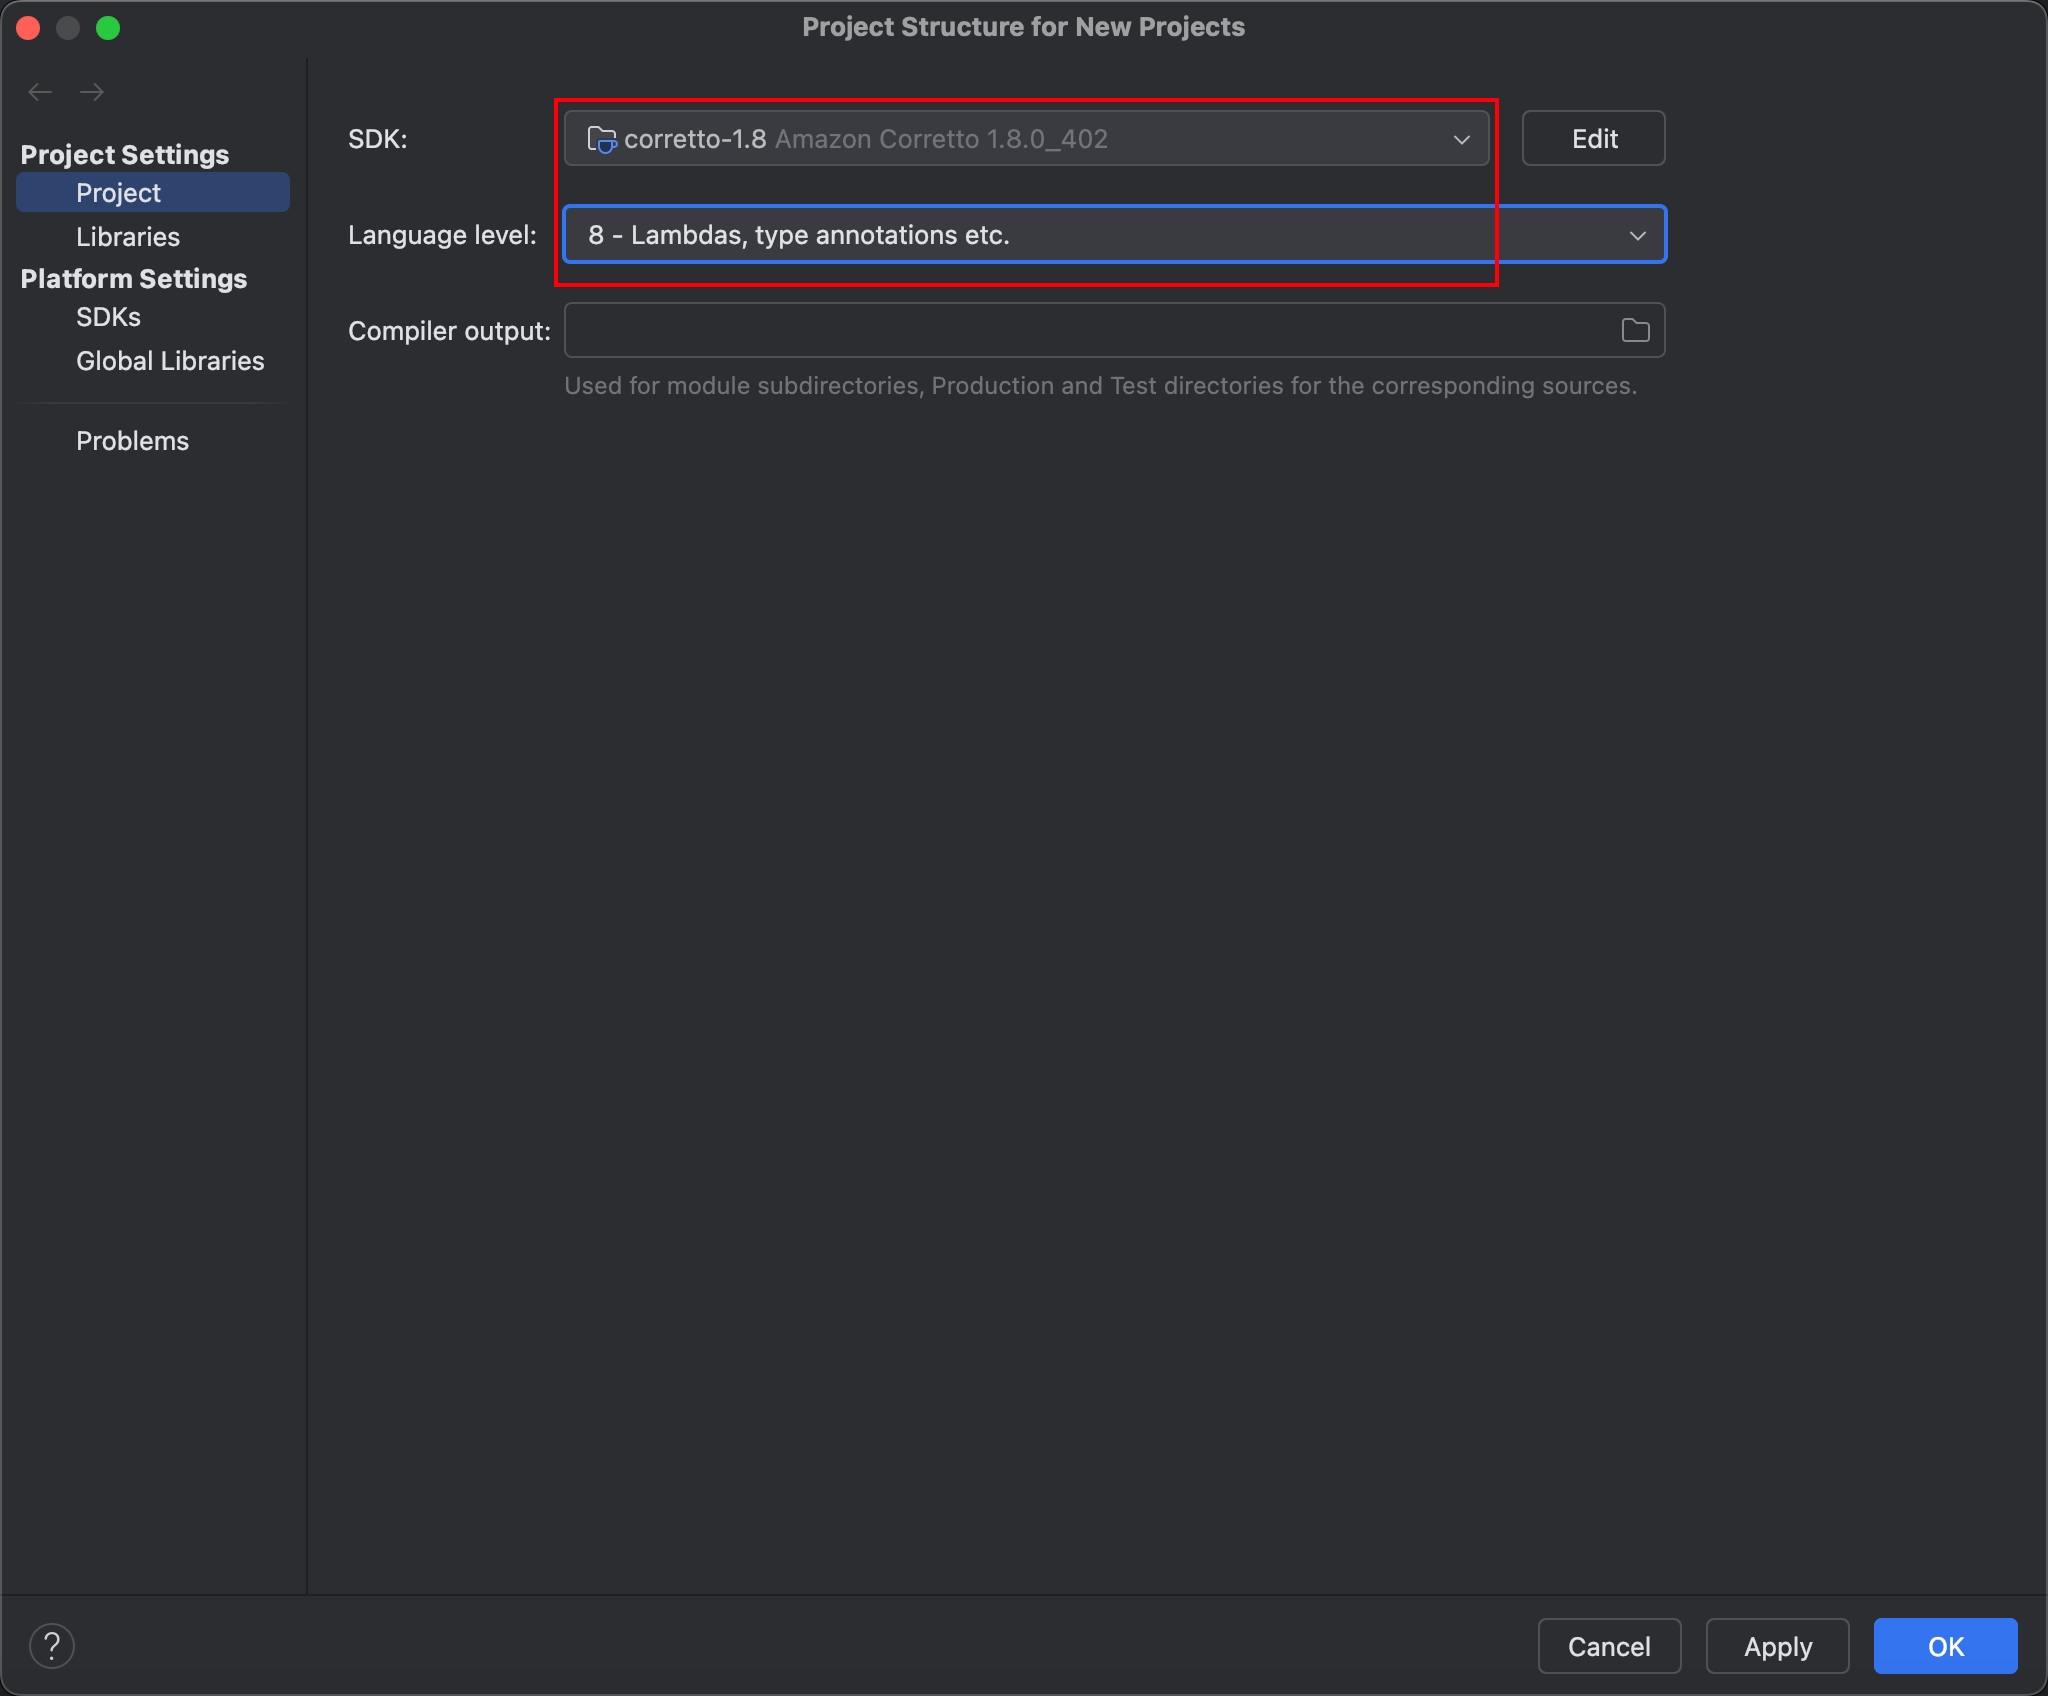
Task: Go to the SDKs platform settings
Action: pyautogui.click(x=108, y=317)
